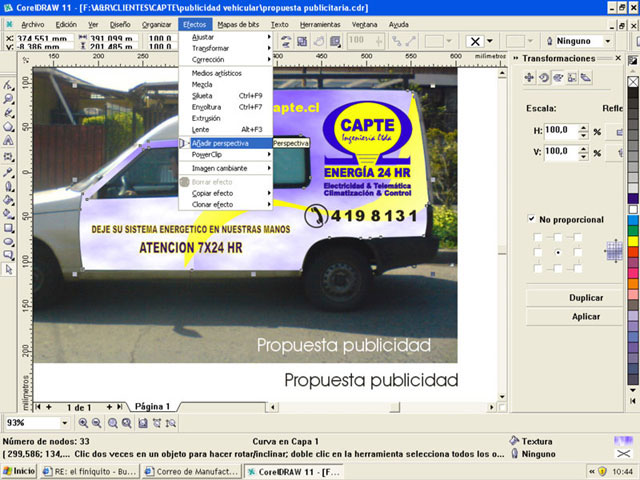Screen dimensions: 640x480
Task: Open the Size tab in Transformaciones
Action: click(x=572, y=77)
